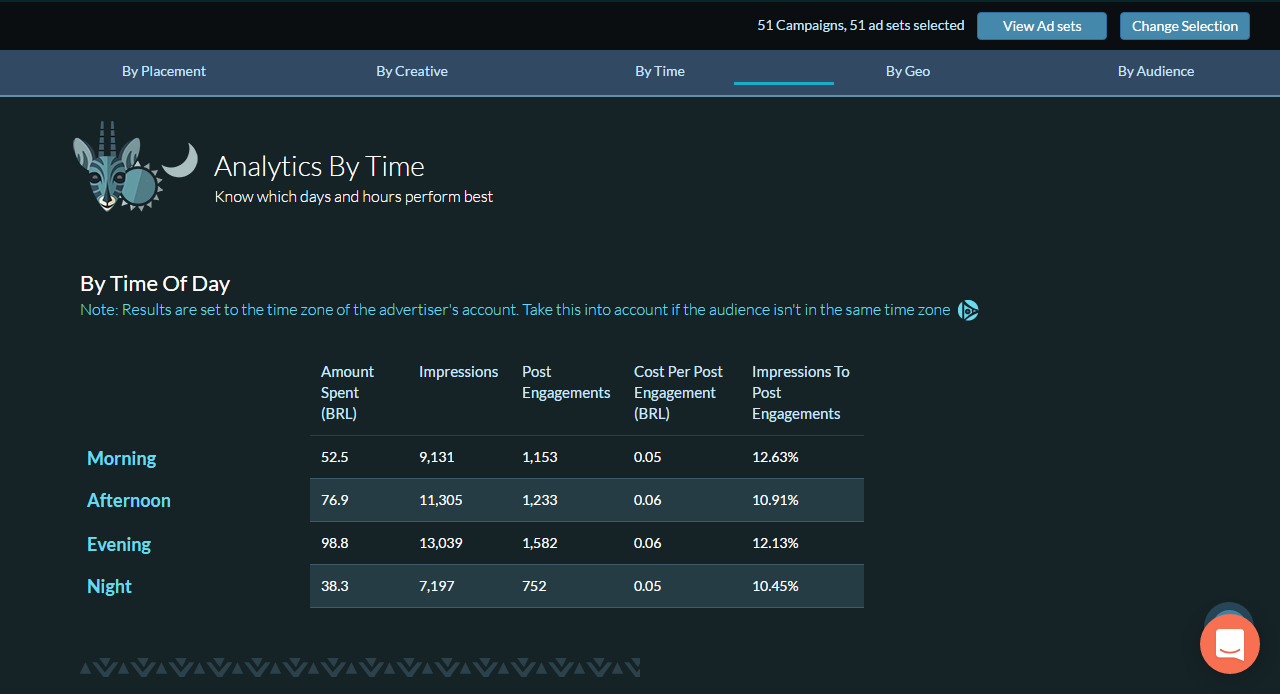
Task: Click the Impressions column header
Action: (x=458, y=372)
